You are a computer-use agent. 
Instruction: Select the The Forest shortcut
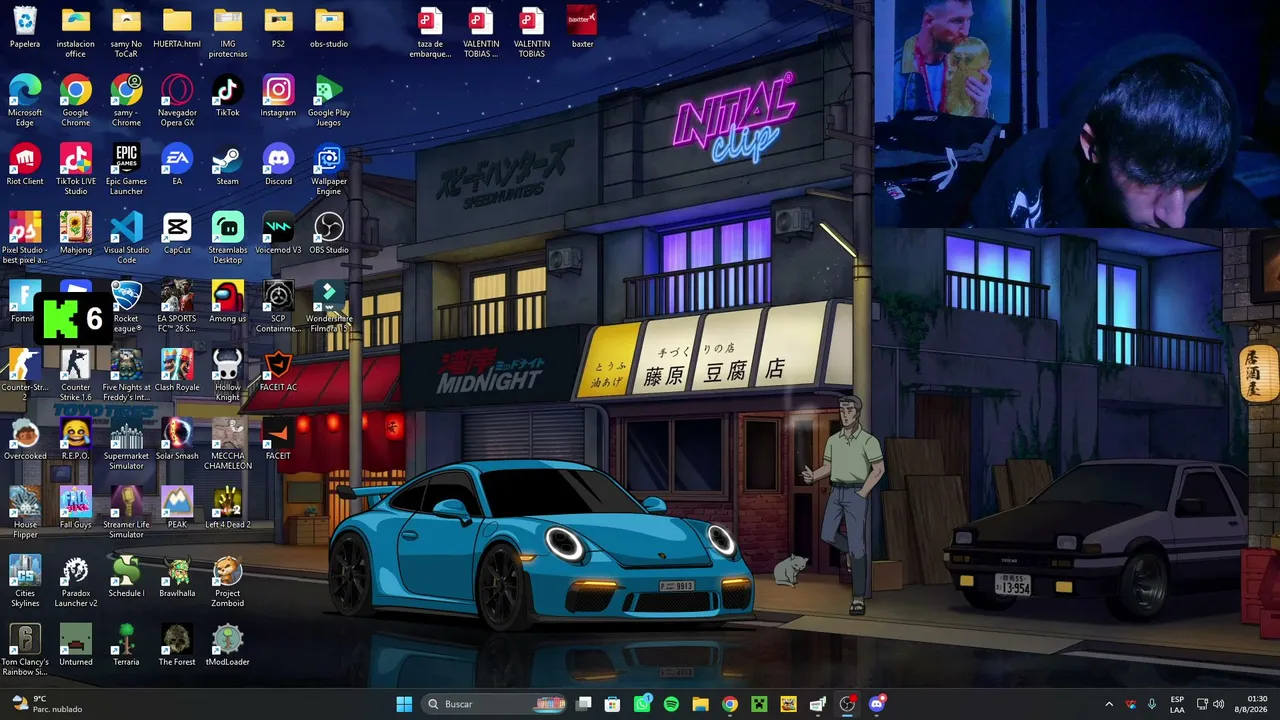pyautogui.click(x=177, y=645)
